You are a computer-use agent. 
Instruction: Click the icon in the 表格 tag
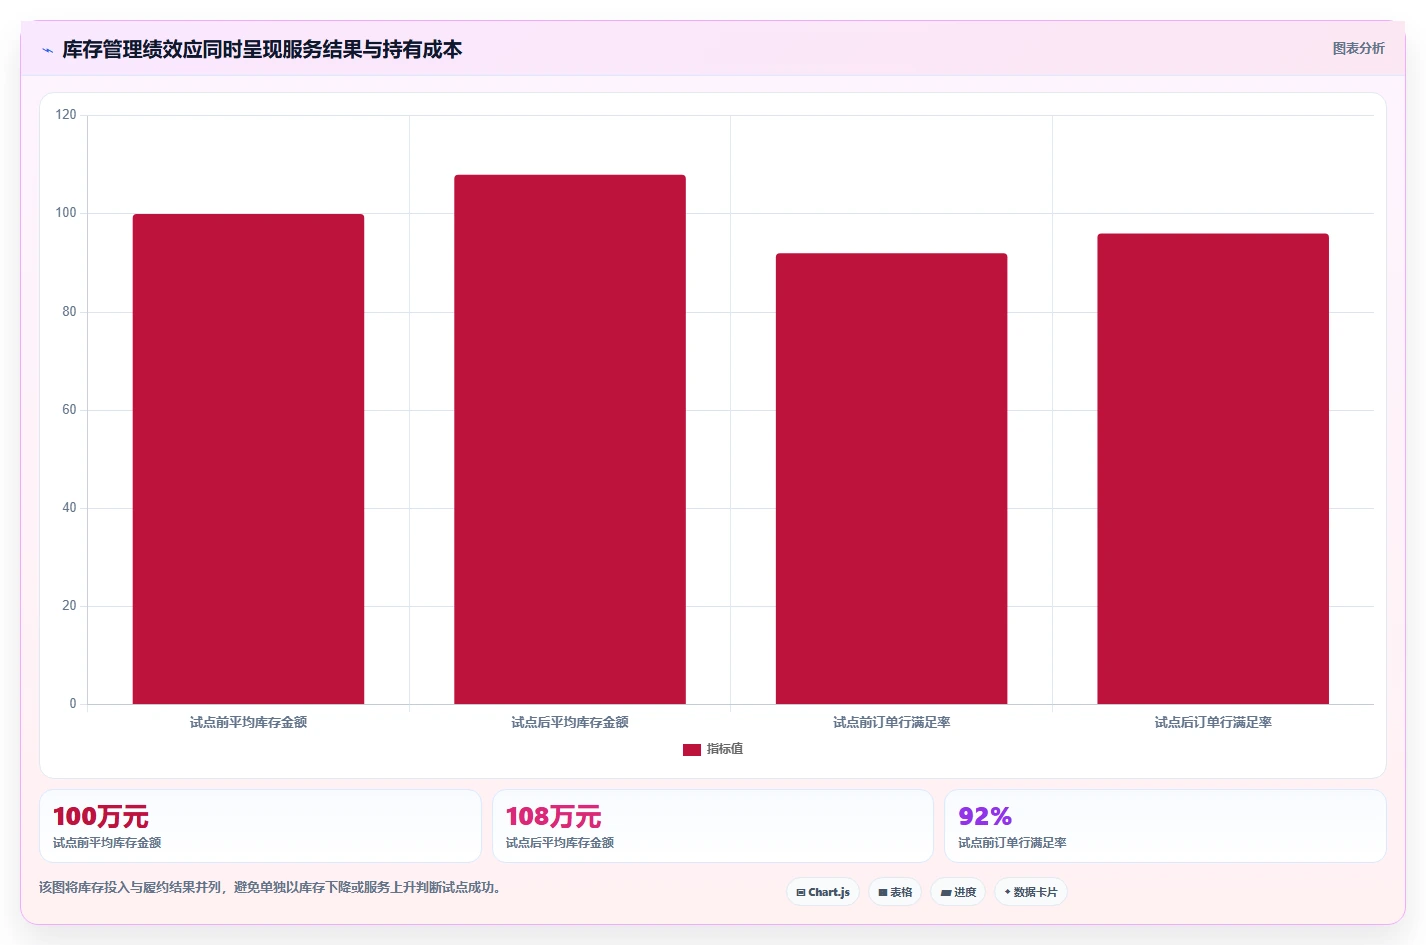coord(883,892)
